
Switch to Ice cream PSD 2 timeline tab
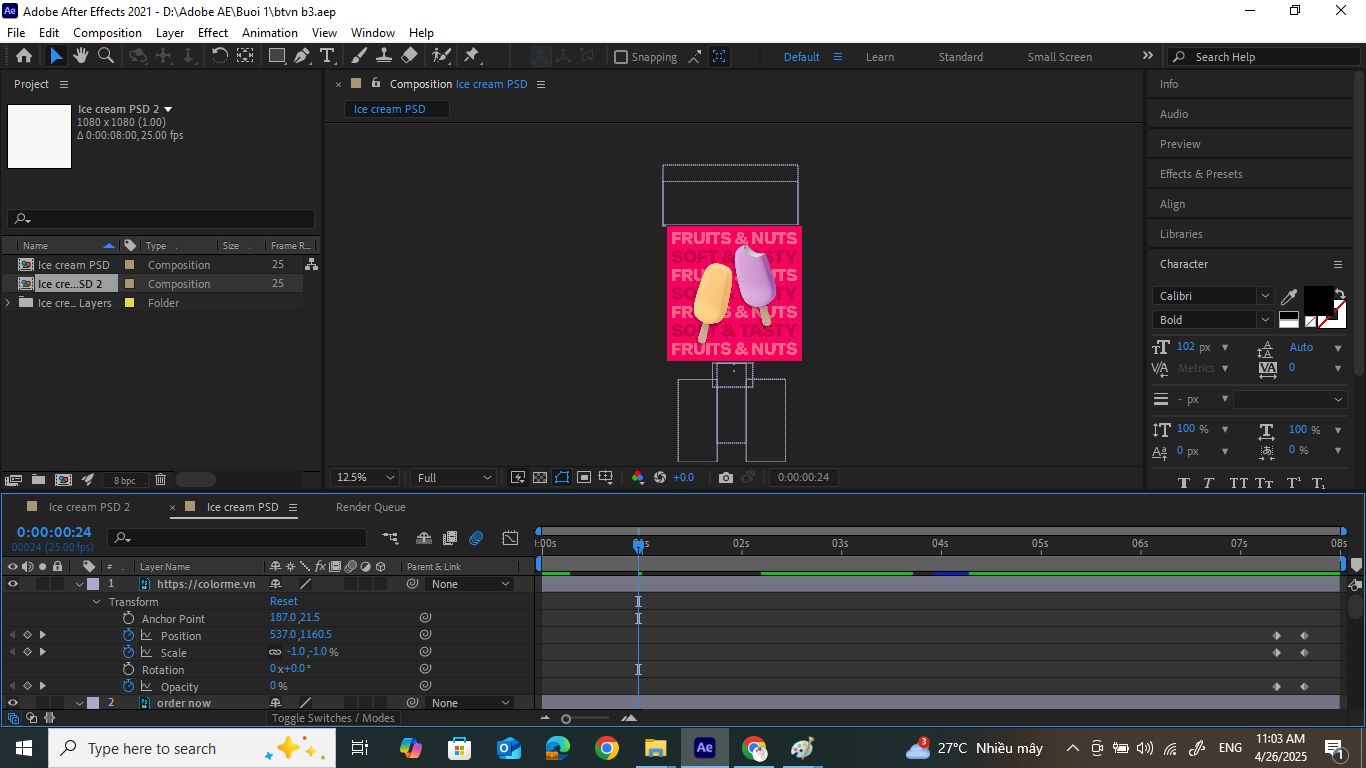pos(89,507)
